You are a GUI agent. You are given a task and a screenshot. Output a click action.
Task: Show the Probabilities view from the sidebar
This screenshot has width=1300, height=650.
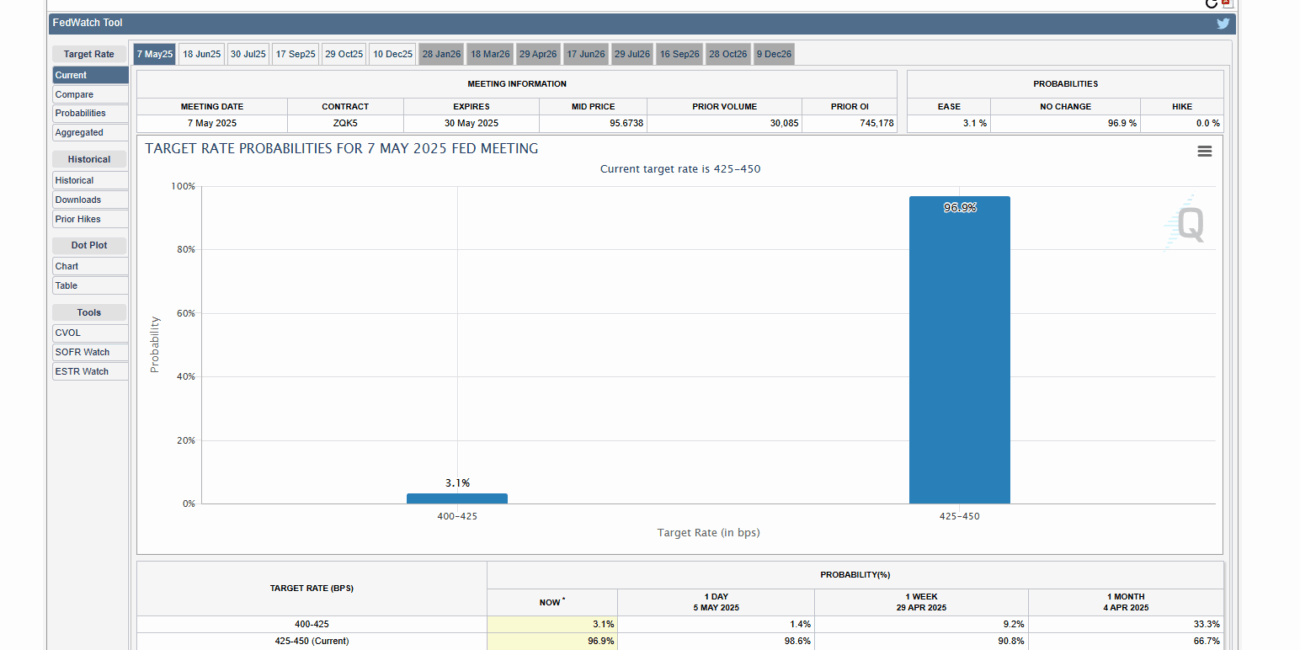pos(90,114)
